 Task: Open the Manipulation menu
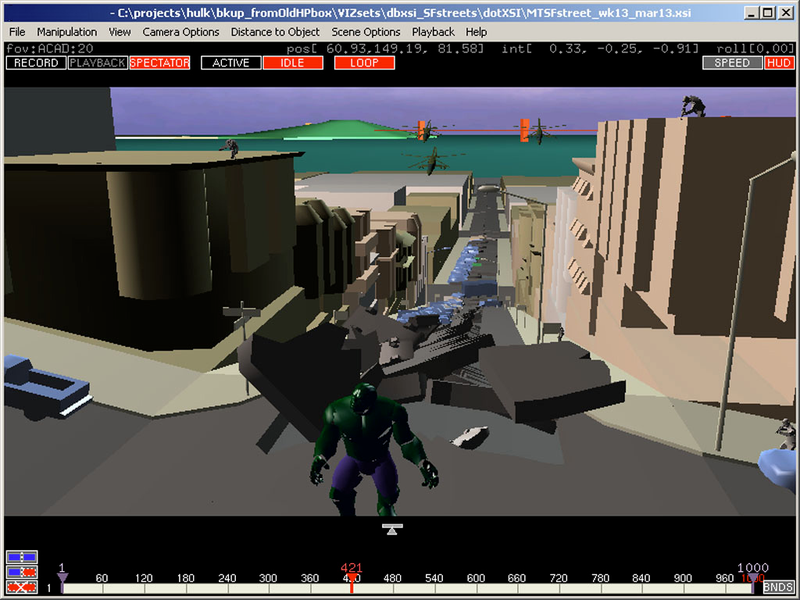pyautogui.click(x=67, y=32)
